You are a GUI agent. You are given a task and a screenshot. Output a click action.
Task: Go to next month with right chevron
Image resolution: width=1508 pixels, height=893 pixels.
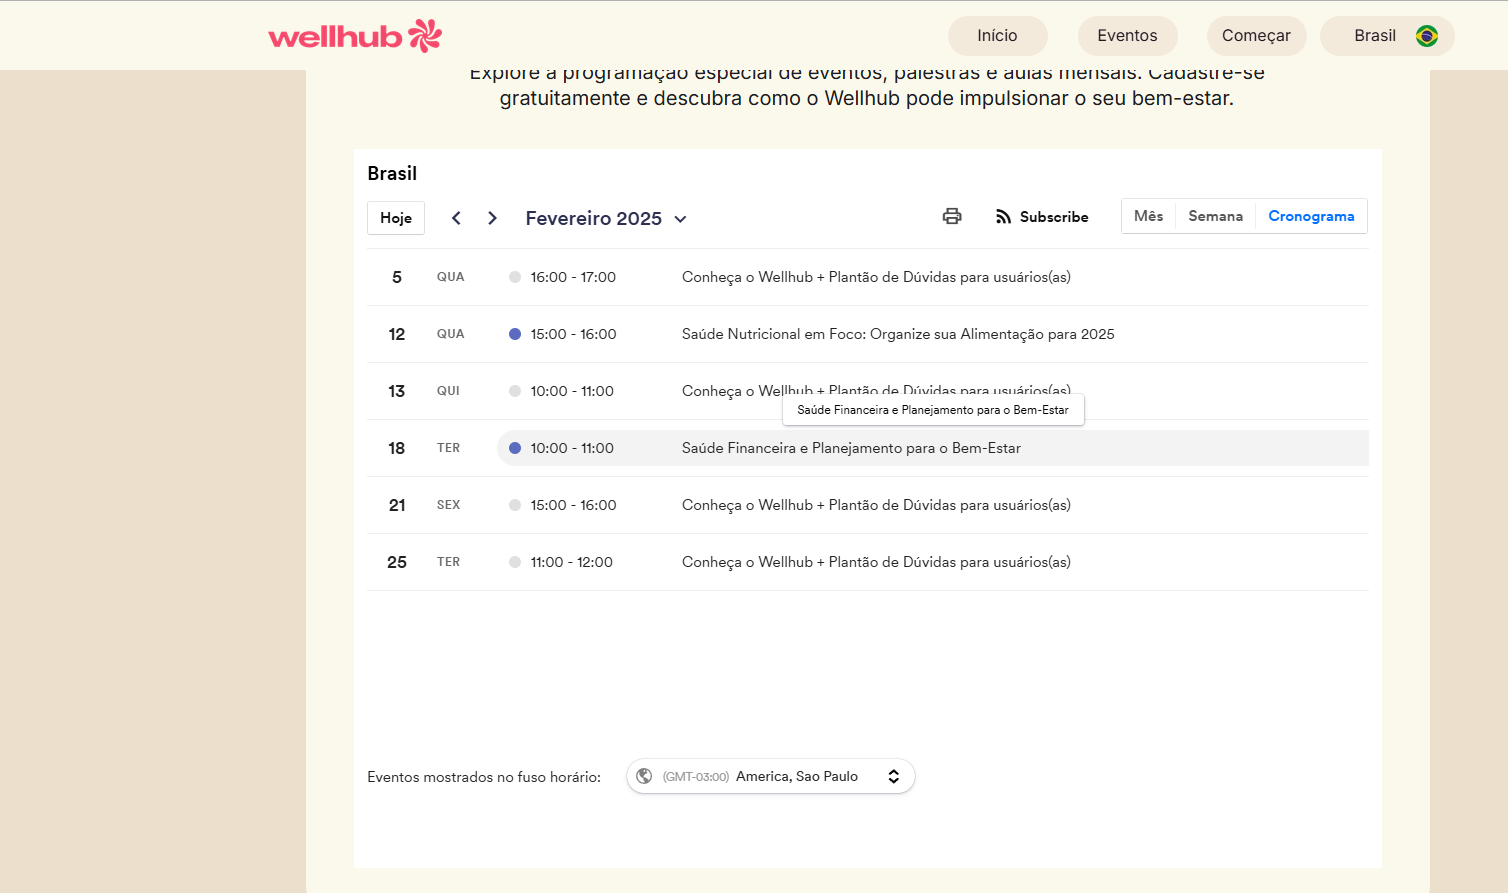(x=492, y=218)
